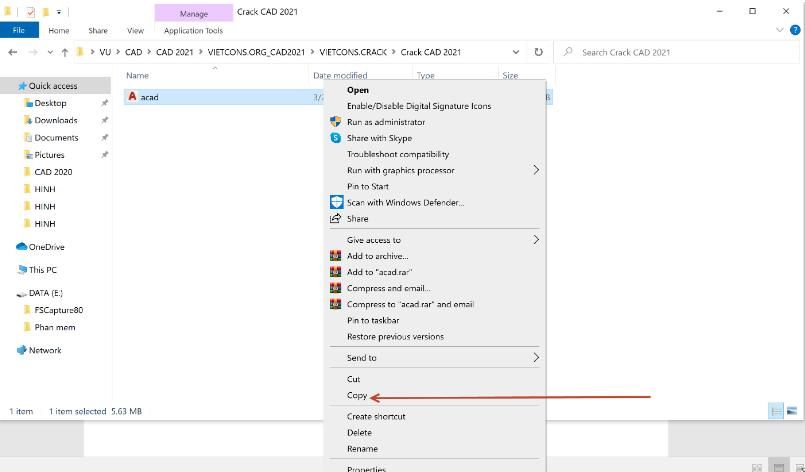Viewport: 805px width, 472px height.
Task: Choose Rename from the context menu
Action: point(362,449)
